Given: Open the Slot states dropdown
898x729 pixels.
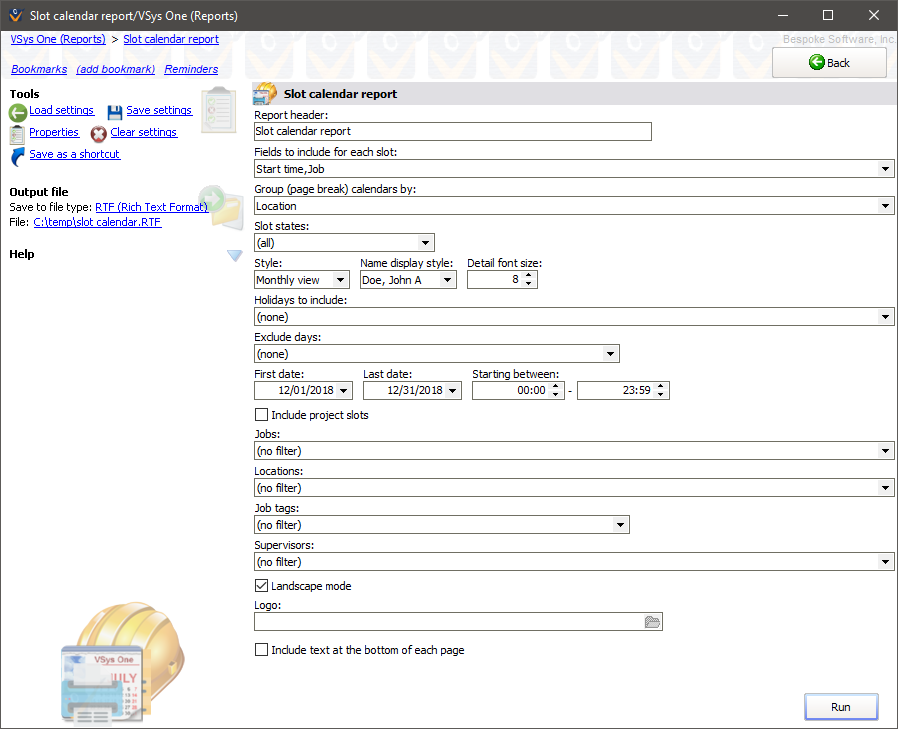Looking at the screenshot, I should (x=426, y=242).
